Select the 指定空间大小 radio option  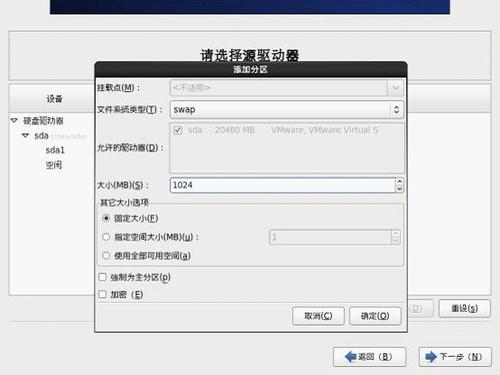[x=106, y=237]
